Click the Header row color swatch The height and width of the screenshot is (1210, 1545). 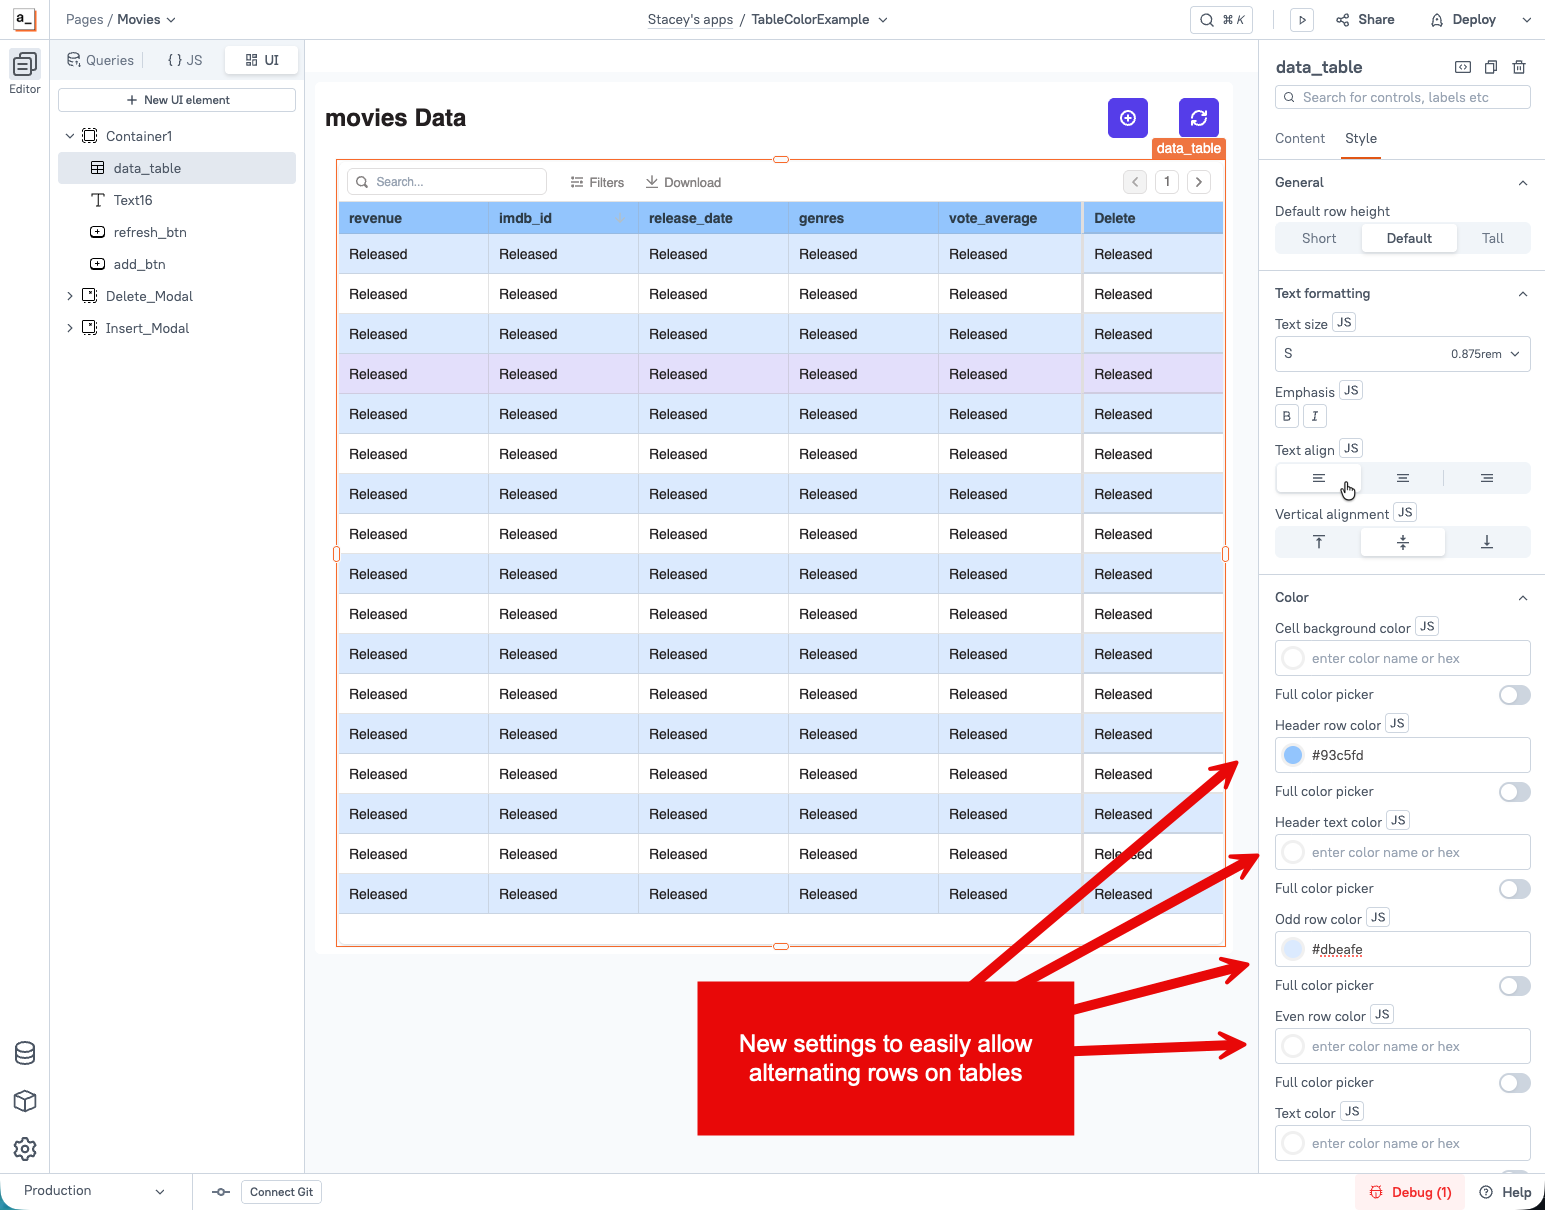point(1293,755)
